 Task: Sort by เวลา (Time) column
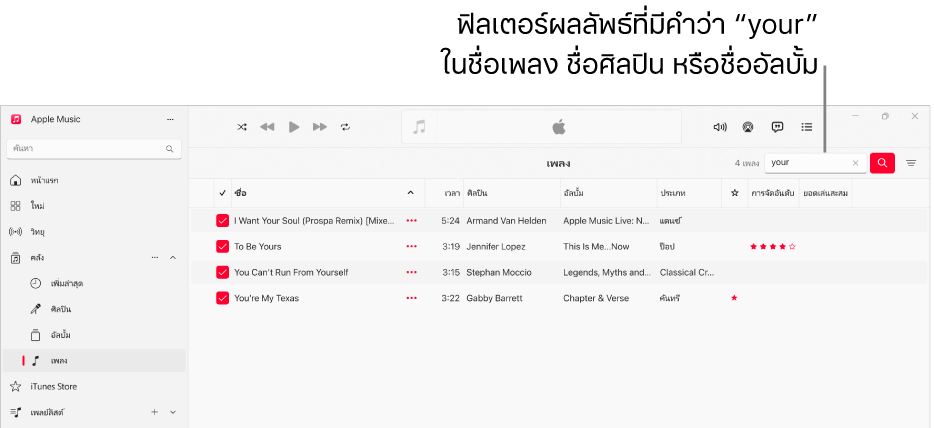(452, 193)
